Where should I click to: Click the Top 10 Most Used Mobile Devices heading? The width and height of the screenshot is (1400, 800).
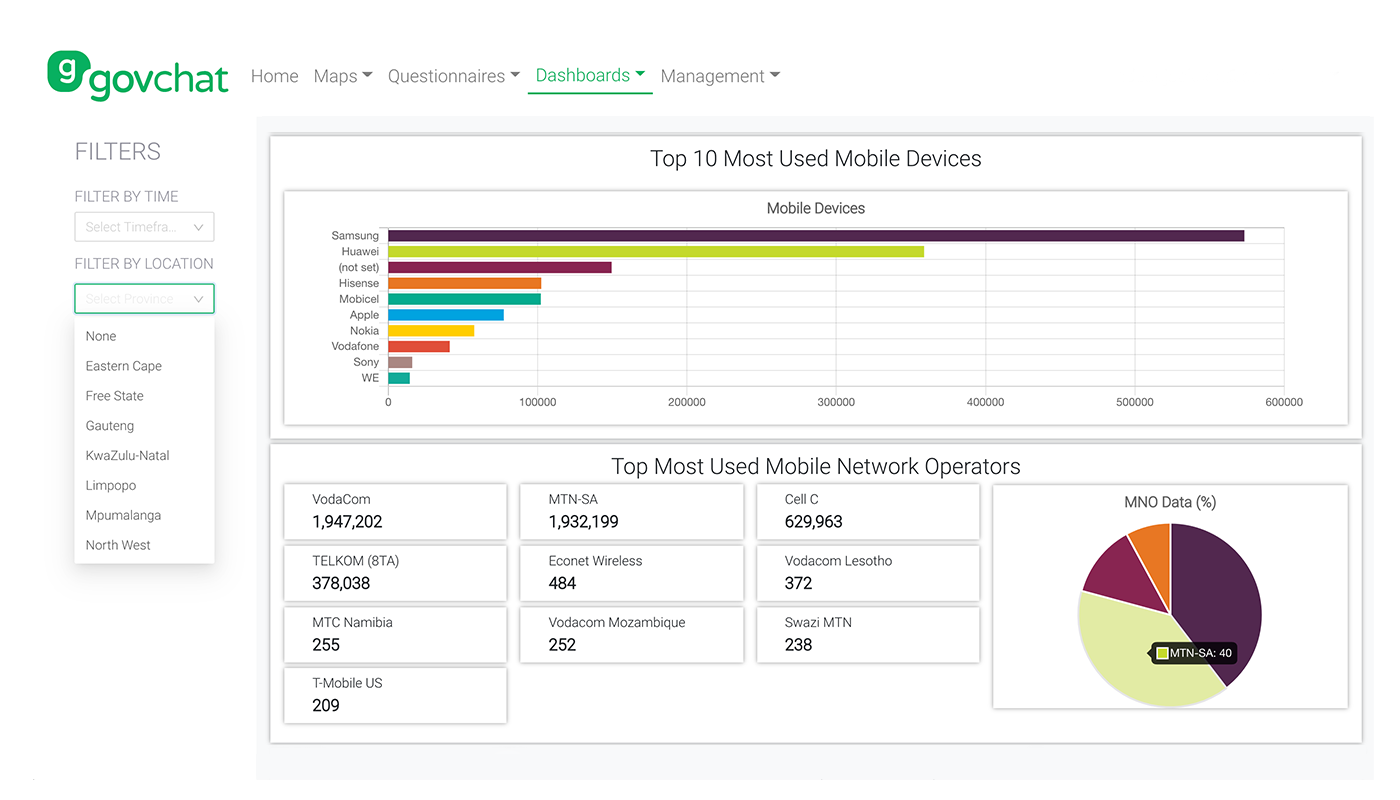pyautogui.click(x=816, y=158)
